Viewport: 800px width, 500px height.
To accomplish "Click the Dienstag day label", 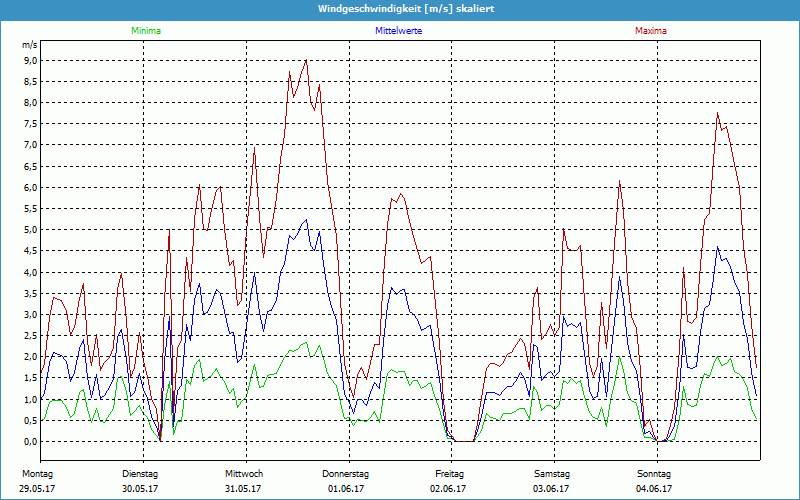I will [x=140, y=473].
